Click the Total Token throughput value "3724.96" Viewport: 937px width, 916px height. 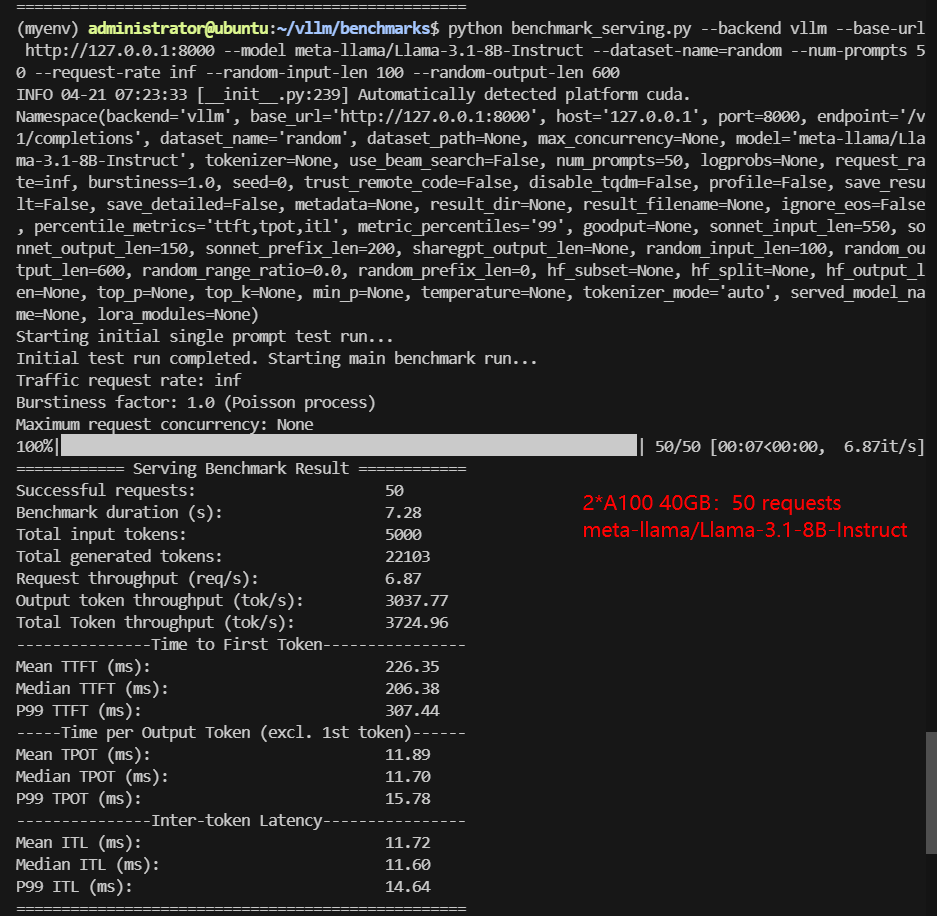coord(417,623)
